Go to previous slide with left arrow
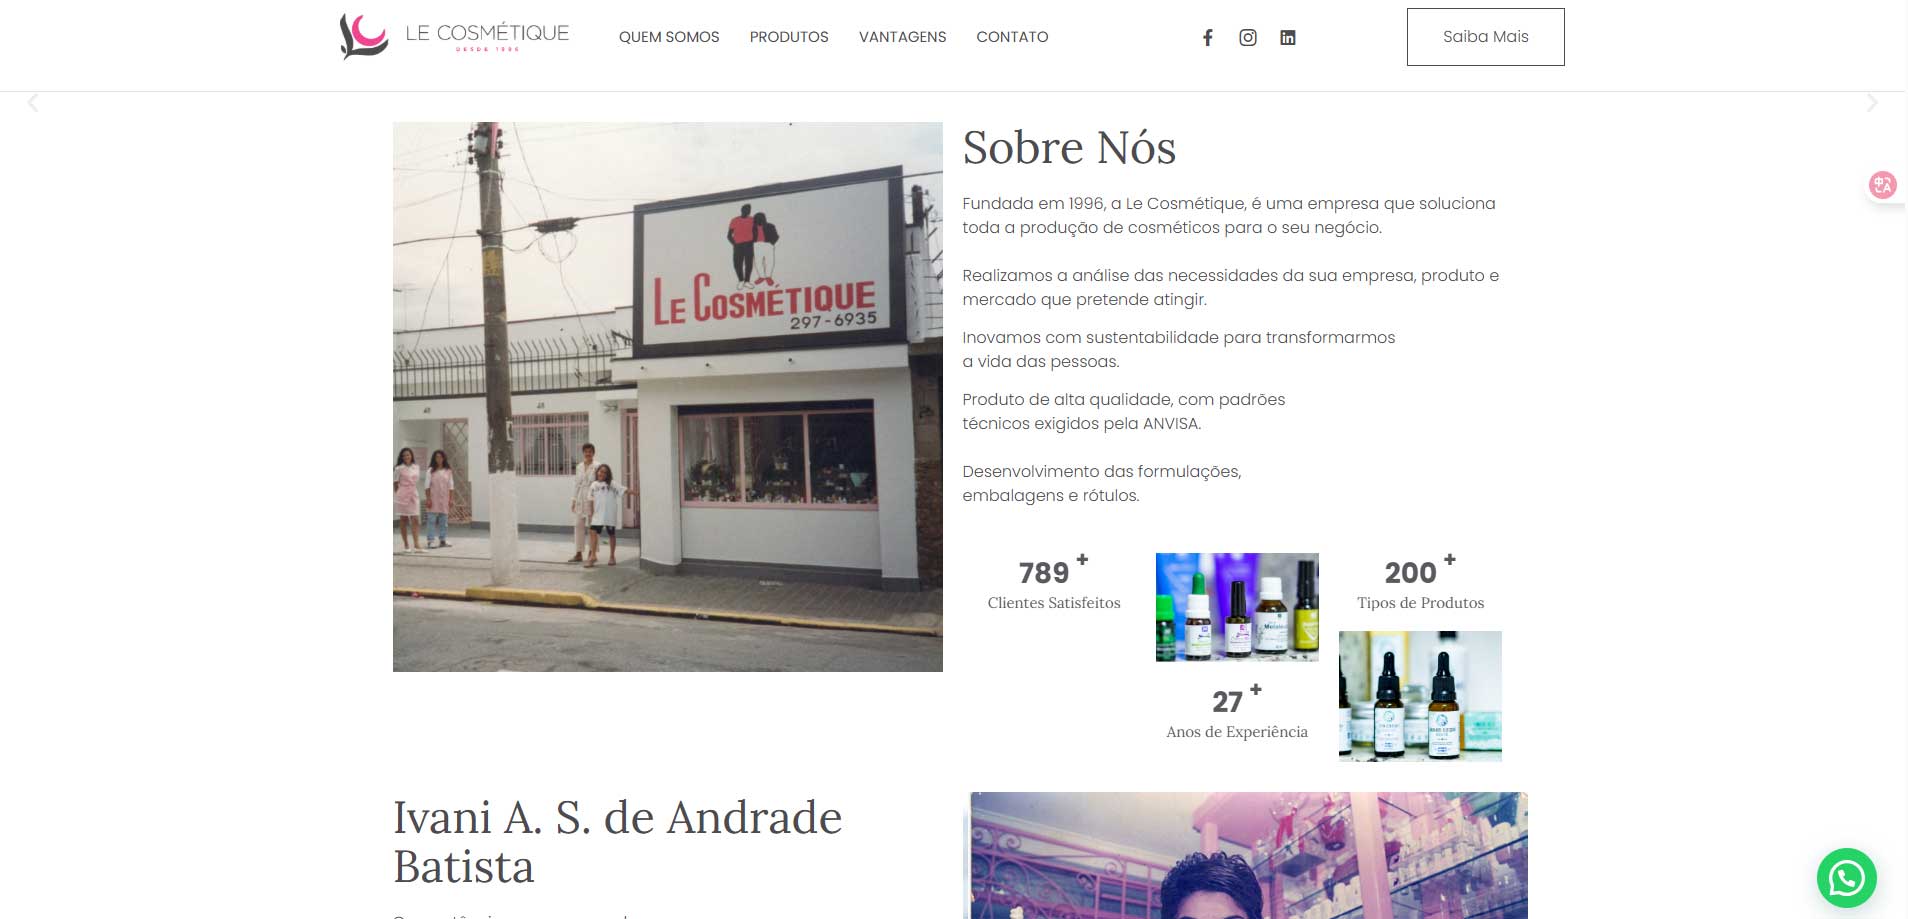Image resolution: width=1908 pixels, height=919 pixels. pos(33,103)
